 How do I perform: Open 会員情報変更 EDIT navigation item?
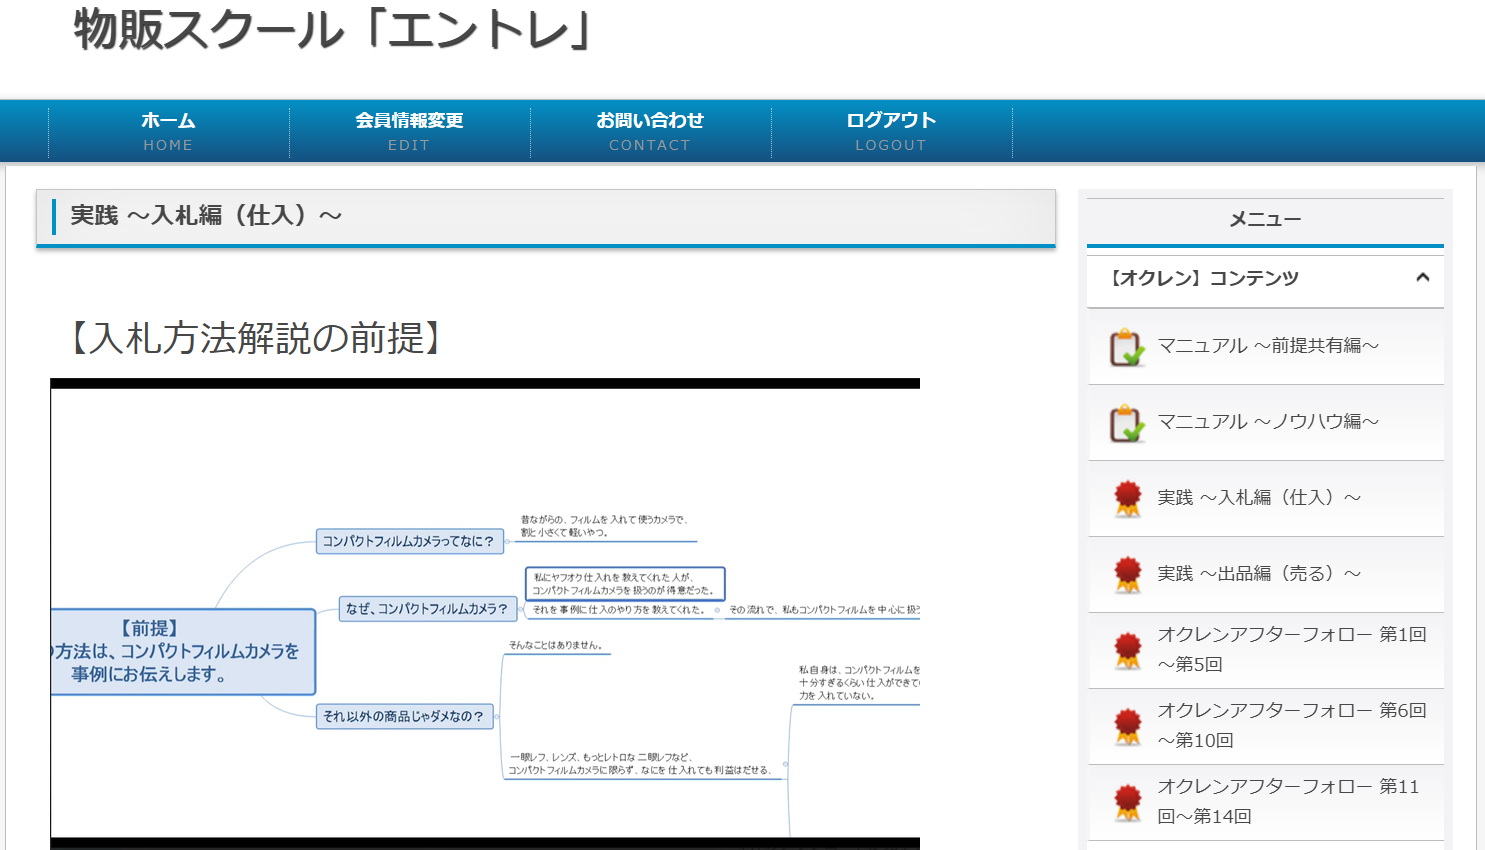(x=409, y=131)
